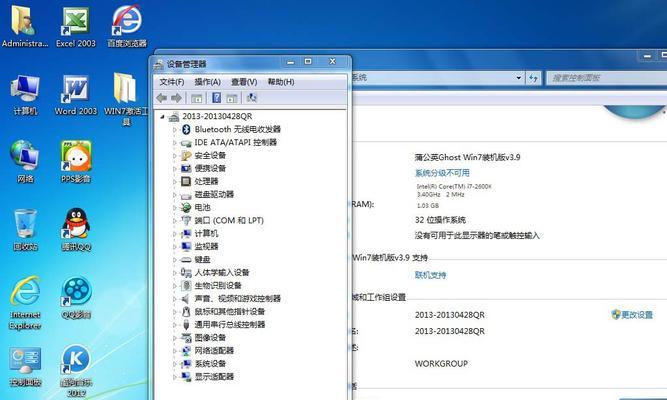
Task: Open the 帮助(H) menu
Action: click(x=281, y=82)
